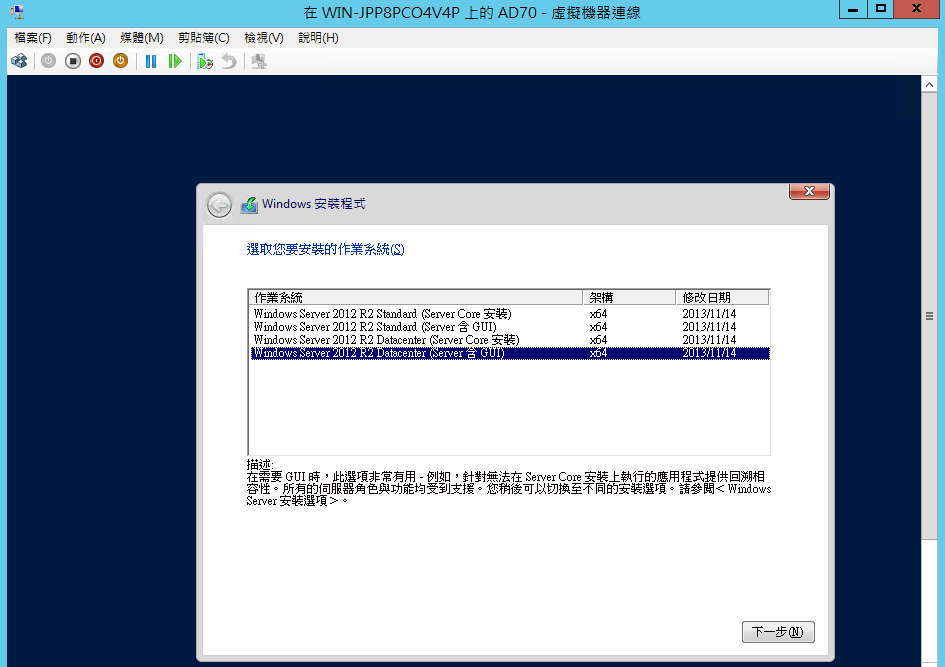Open the 動作(A) menu
Screen dimensions: 945x667
click(x=86, y=38)
